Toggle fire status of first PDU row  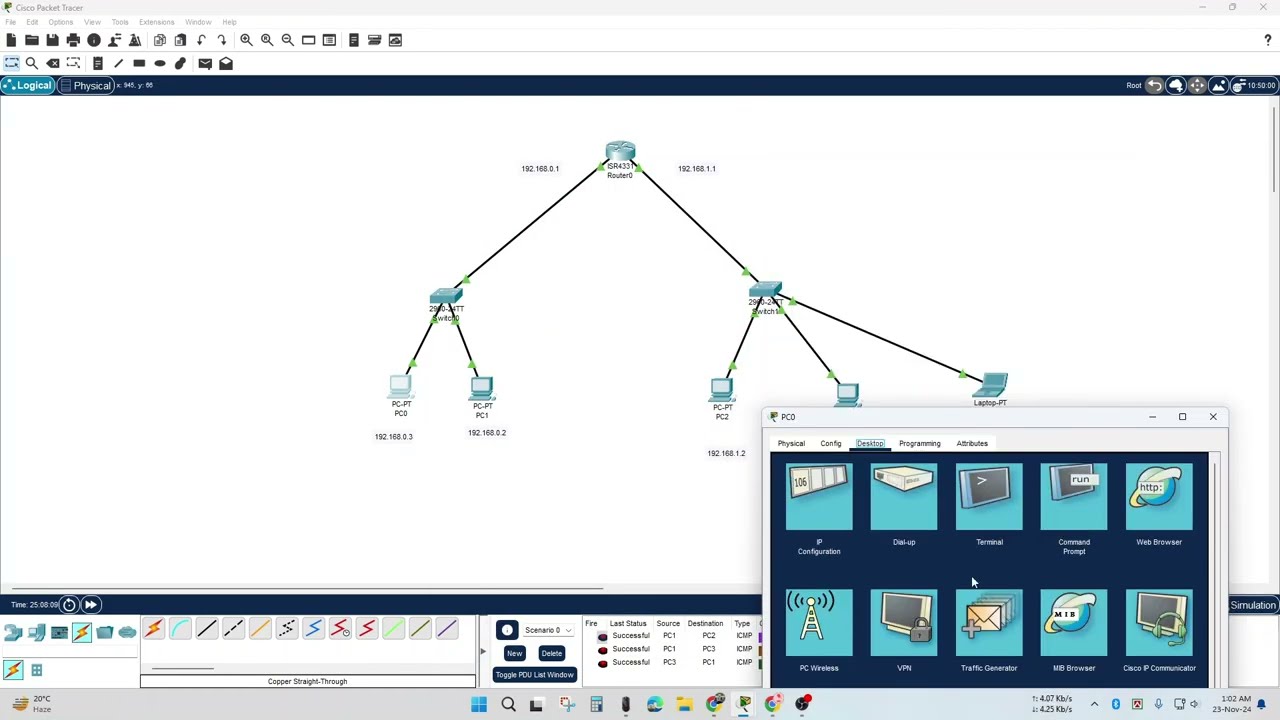[602, 636]
